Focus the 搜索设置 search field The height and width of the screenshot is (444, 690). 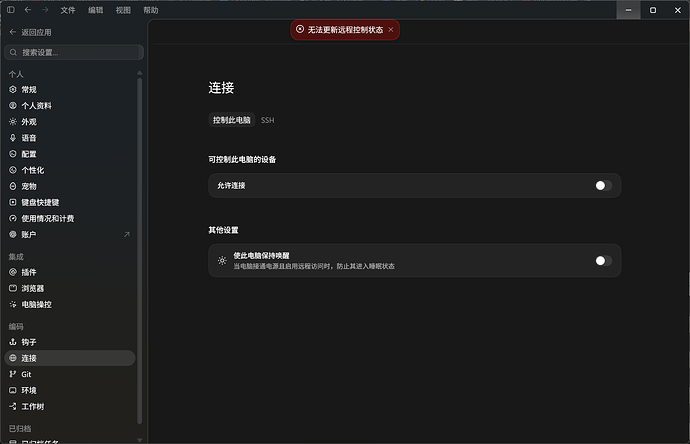[x=74, y=52]
